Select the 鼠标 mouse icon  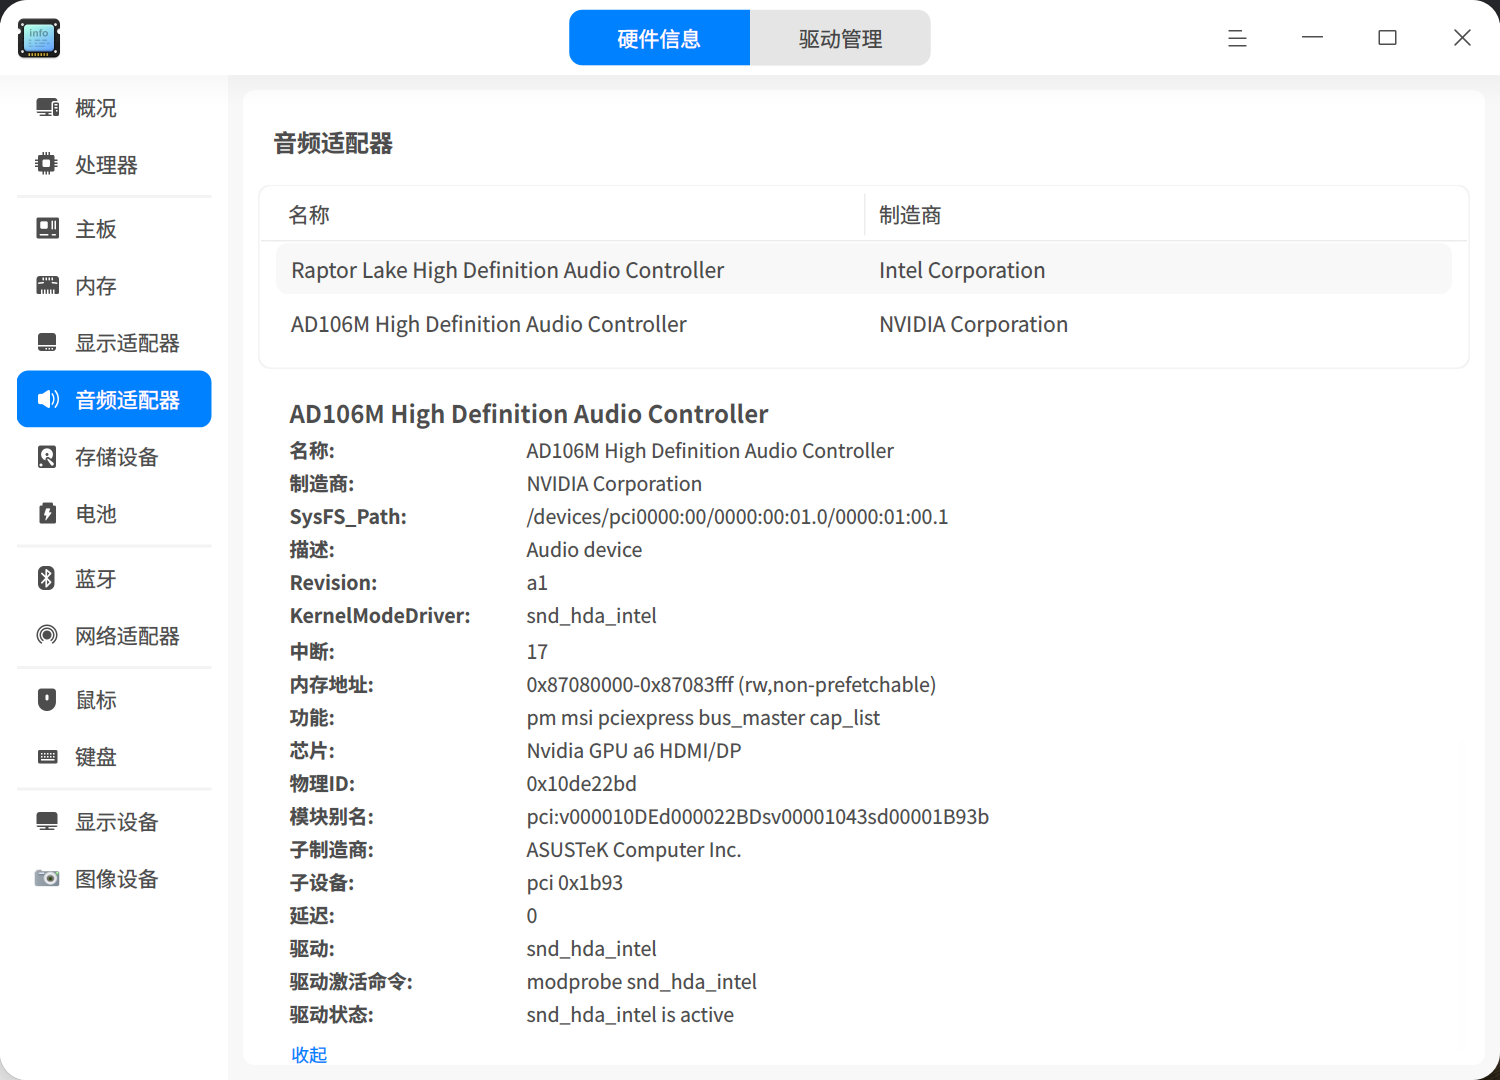(47, 700)
